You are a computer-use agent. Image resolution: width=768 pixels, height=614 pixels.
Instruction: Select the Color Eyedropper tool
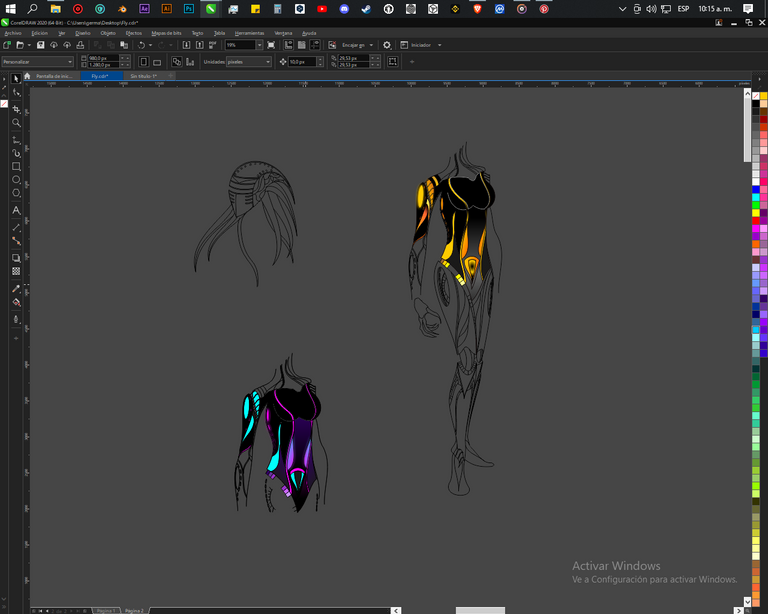(x=16, y=288)
